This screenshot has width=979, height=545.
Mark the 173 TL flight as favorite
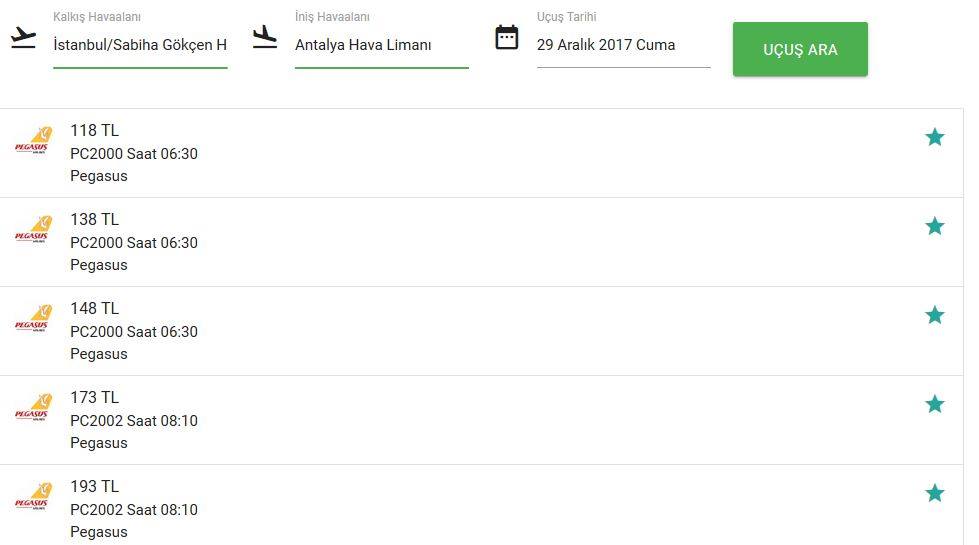tap(934, 404)
